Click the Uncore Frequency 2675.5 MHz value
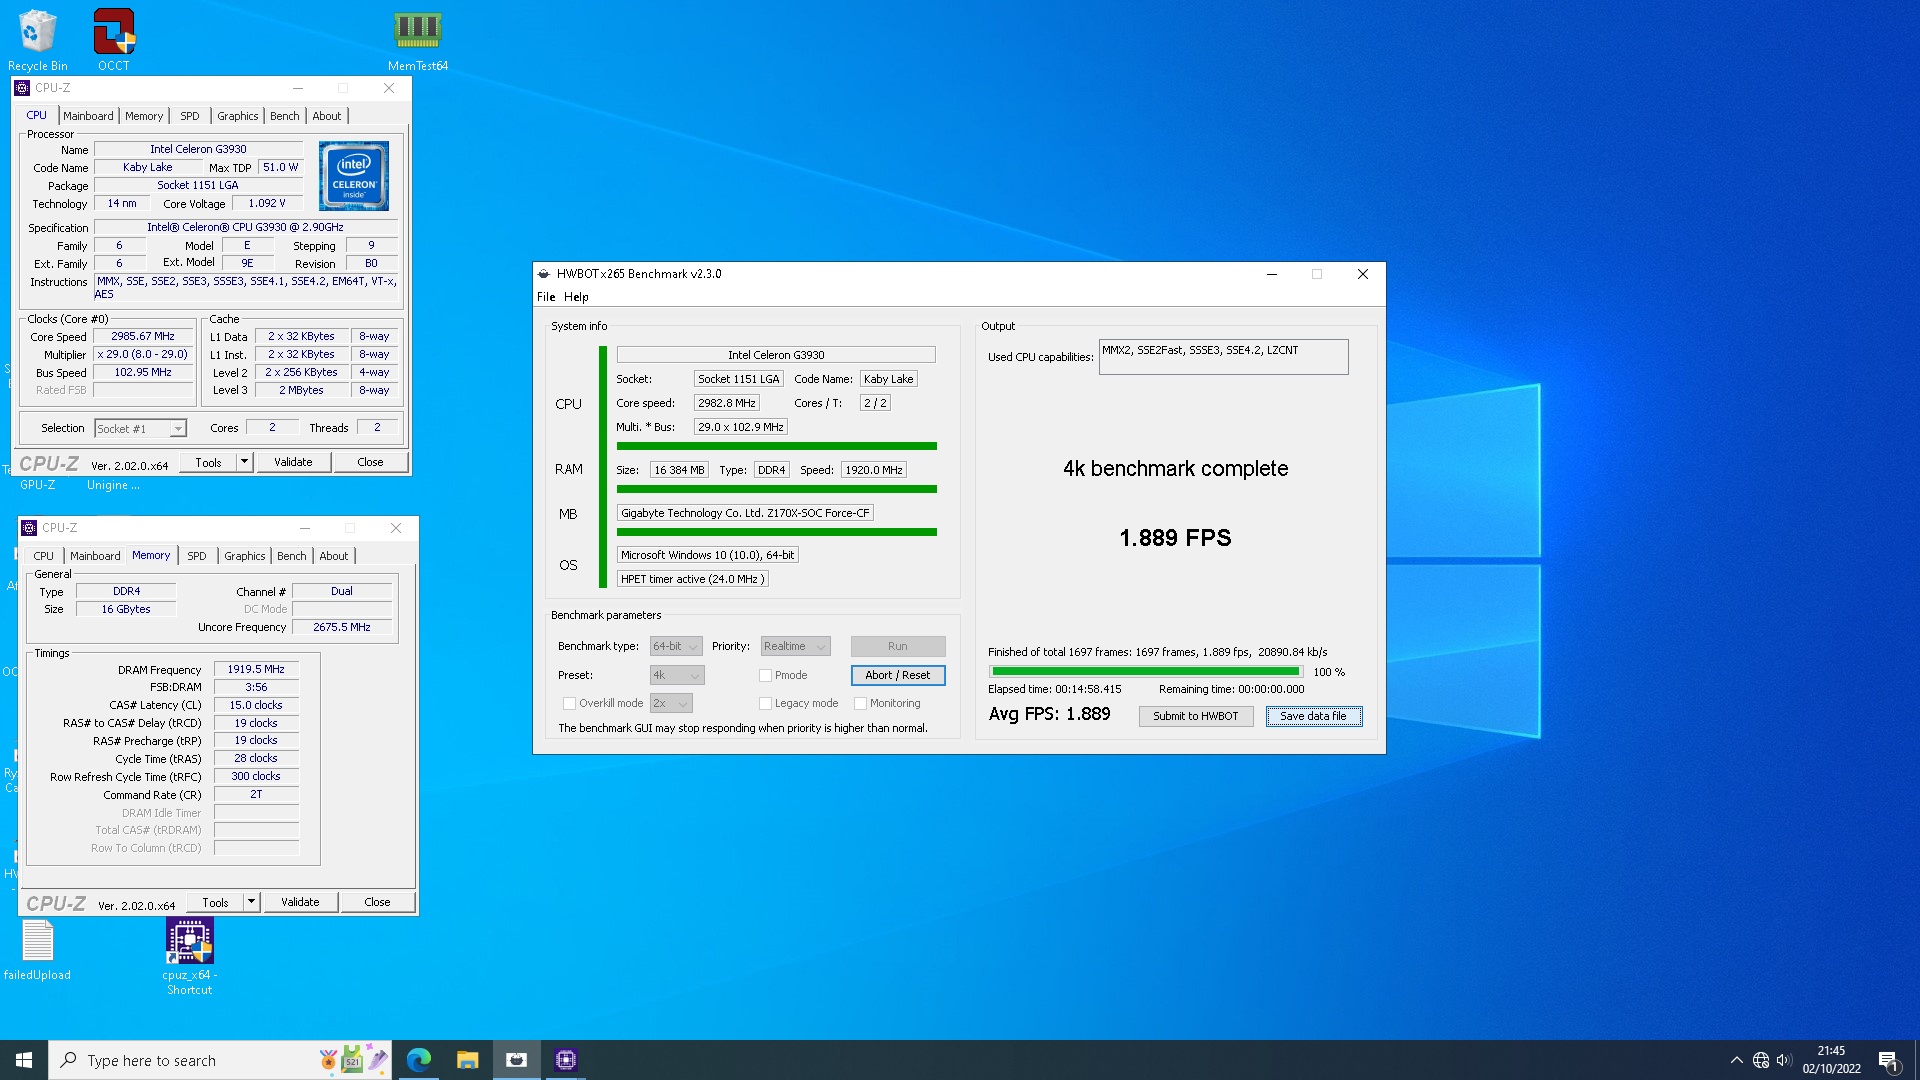This screenshot has height=1080, width=1920. pos(342,628)
